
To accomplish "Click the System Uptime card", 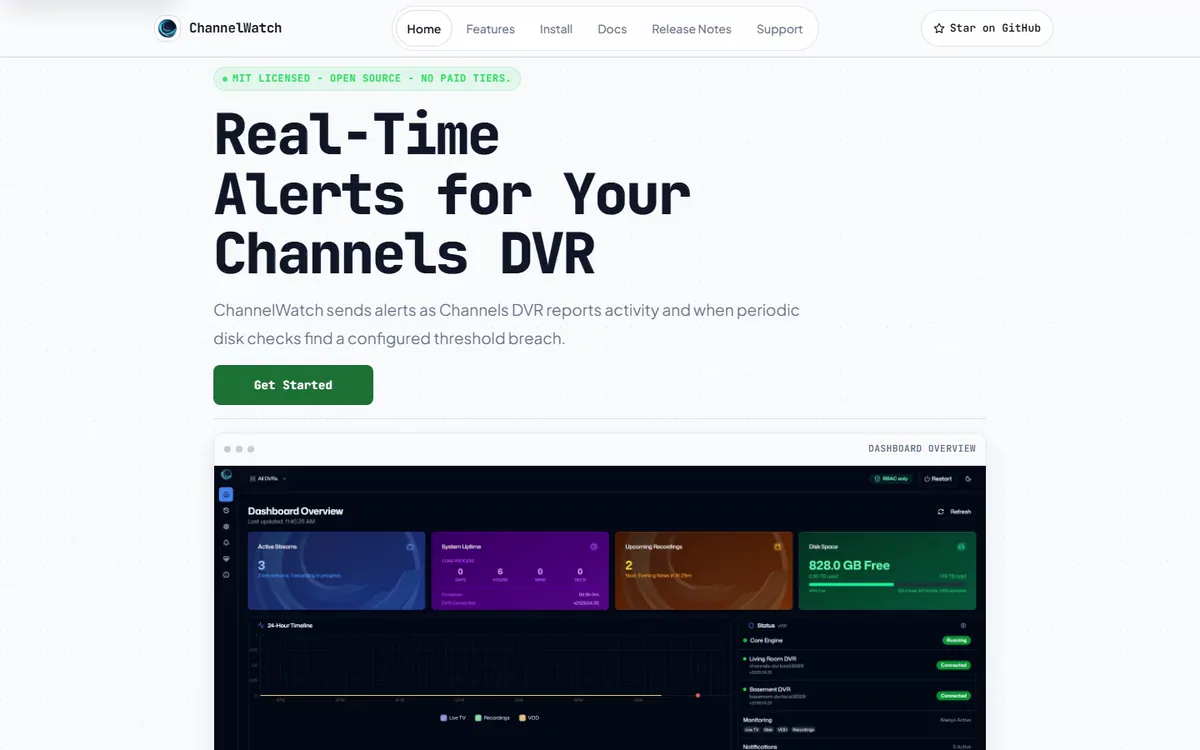I will click(520, 571).
